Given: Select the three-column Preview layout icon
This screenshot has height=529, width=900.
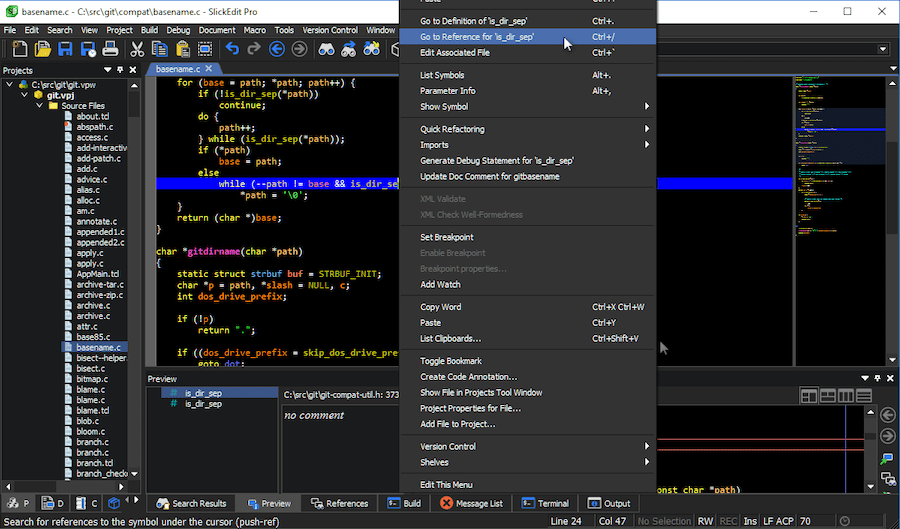Looking at the screenshot, I should 845,395.
